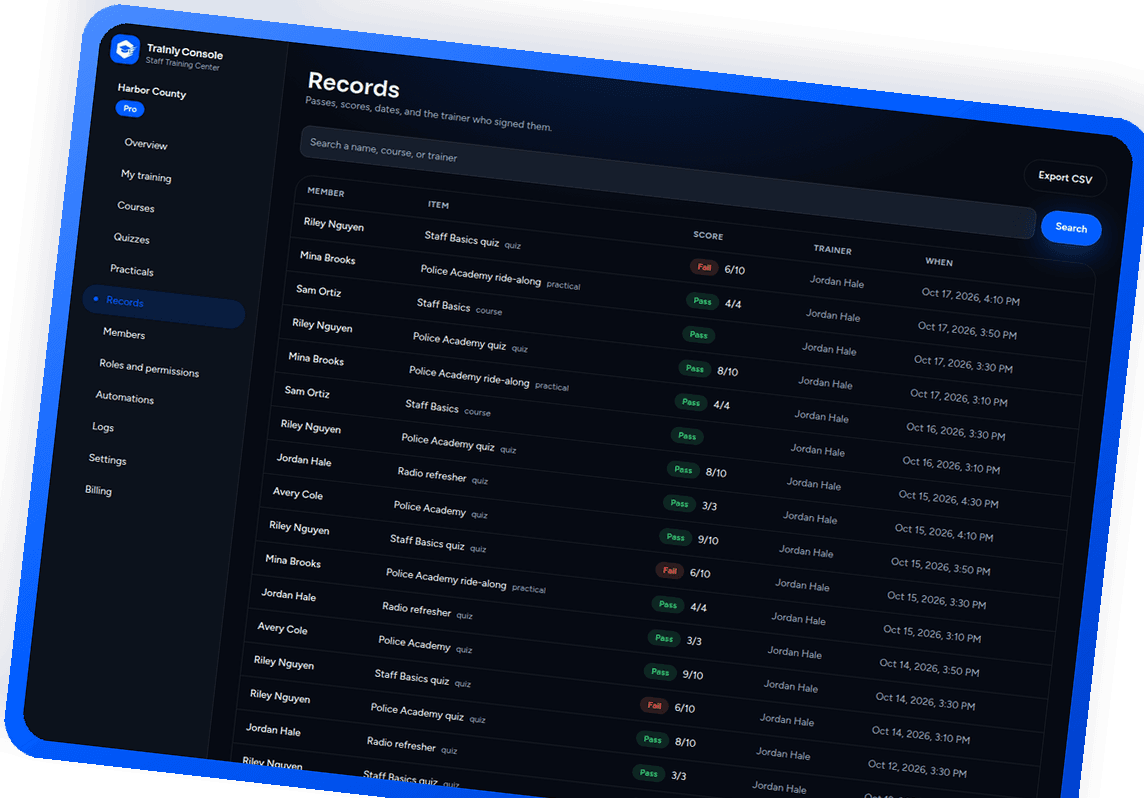Image resolution: width=1144 pixels, height=798 pixels.
Task: Click the Fail badge in the Oct 15 3:30 PM row
Action: 670,570
